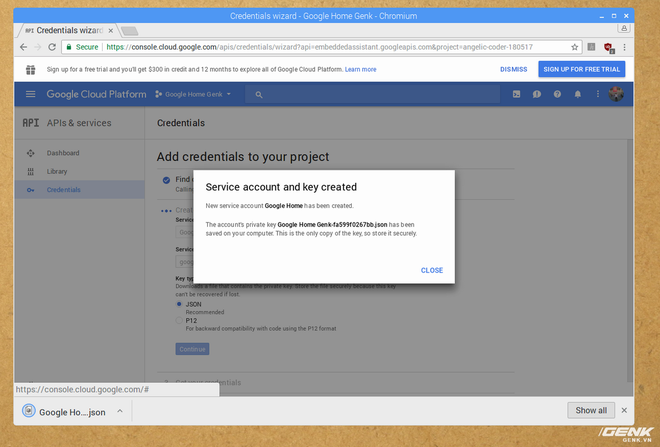Open Dashboard in the sidebar
Viewport: 660px width, 447px height.
(63, 153)
